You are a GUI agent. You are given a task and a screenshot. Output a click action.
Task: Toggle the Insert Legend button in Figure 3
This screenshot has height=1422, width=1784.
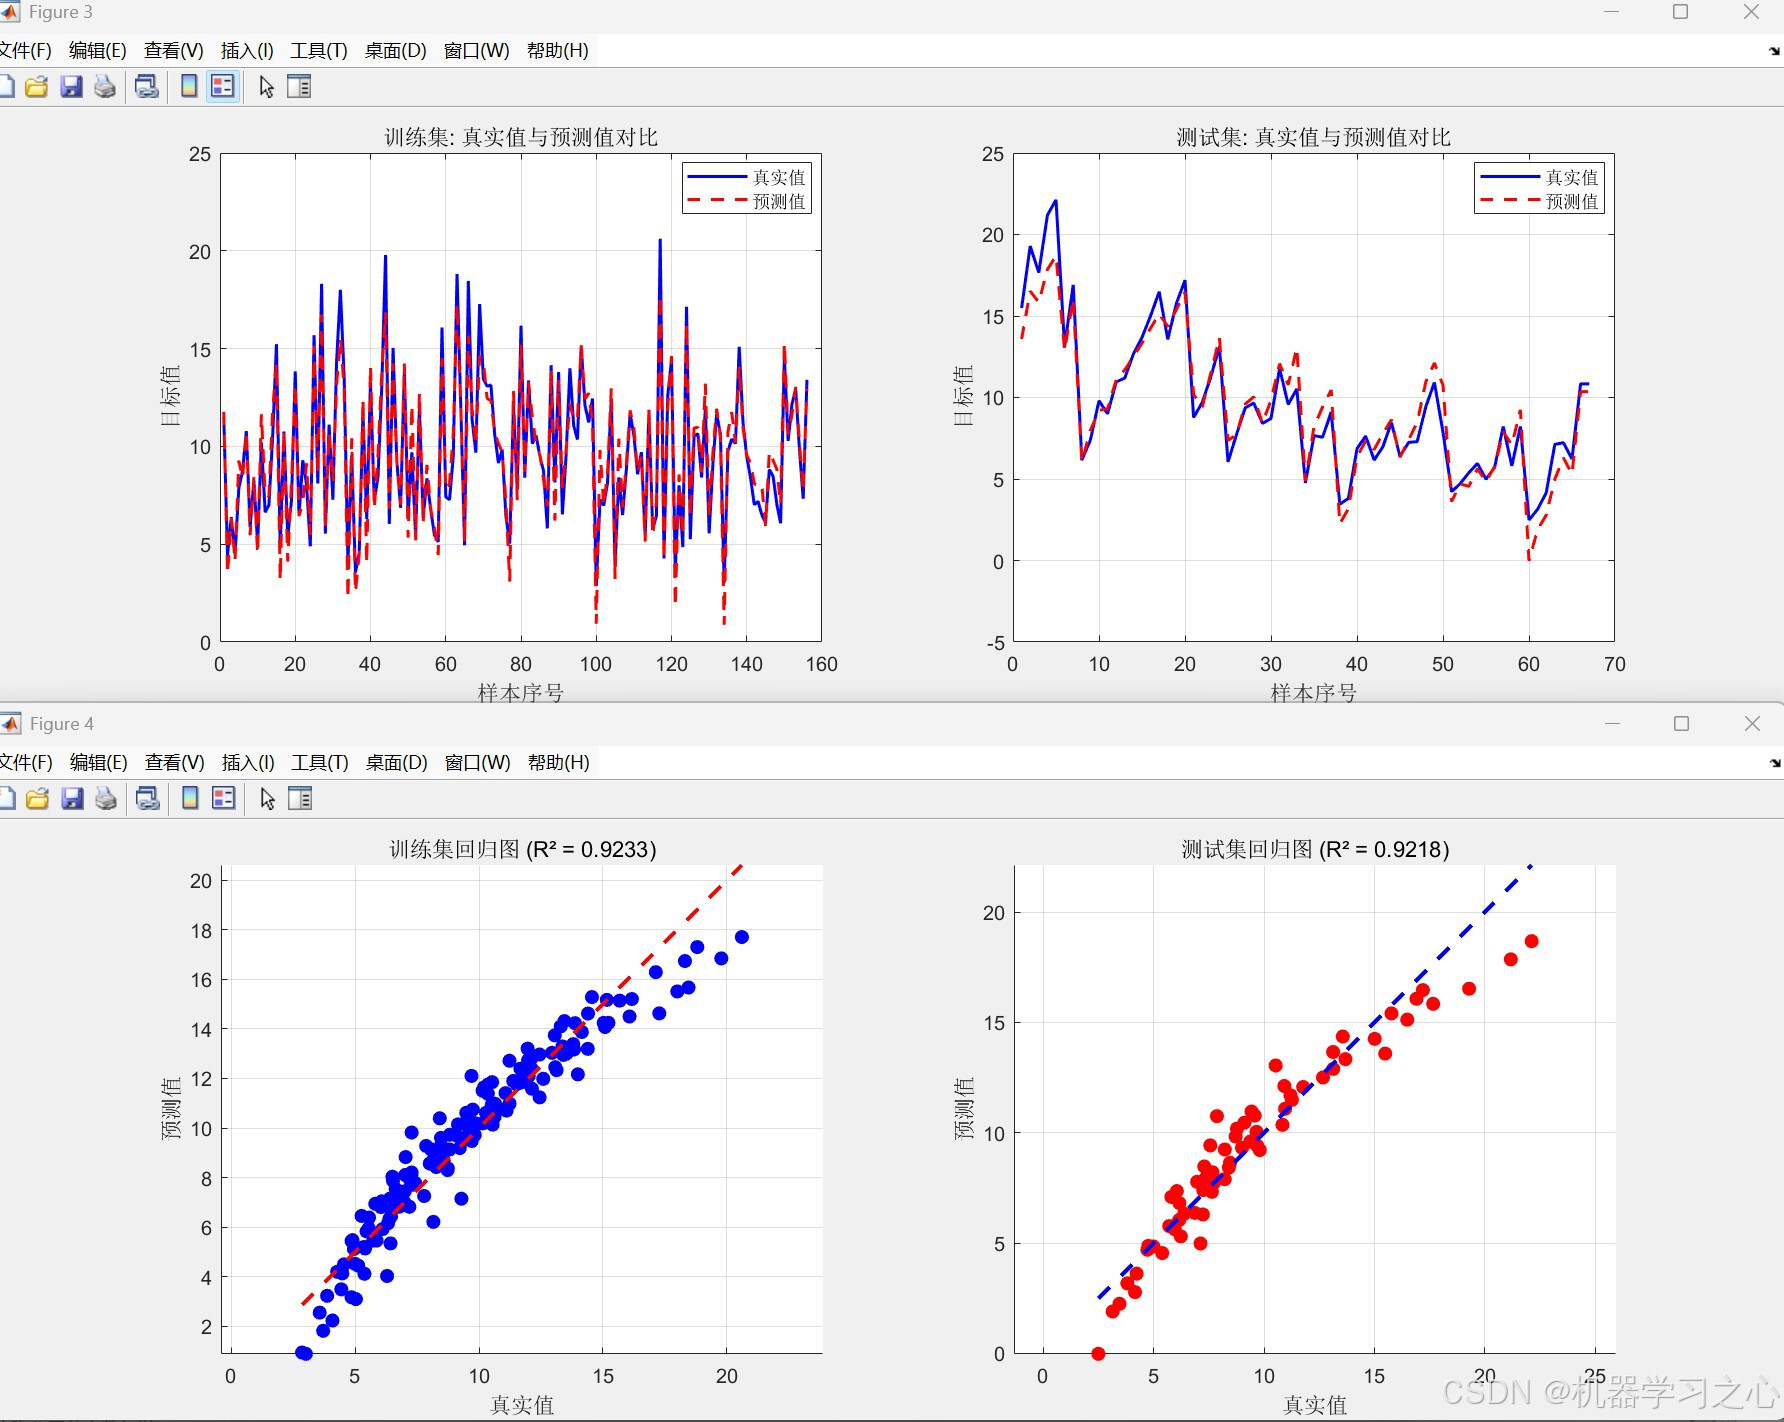click(223, 87)
